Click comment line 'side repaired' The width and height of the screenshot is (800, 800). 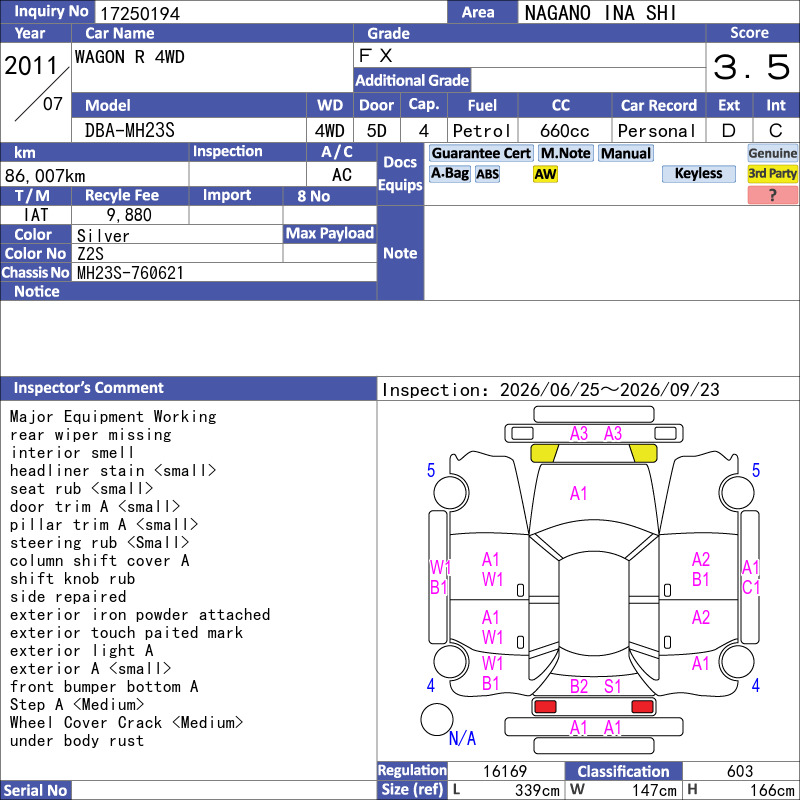[x=68, y=596]
